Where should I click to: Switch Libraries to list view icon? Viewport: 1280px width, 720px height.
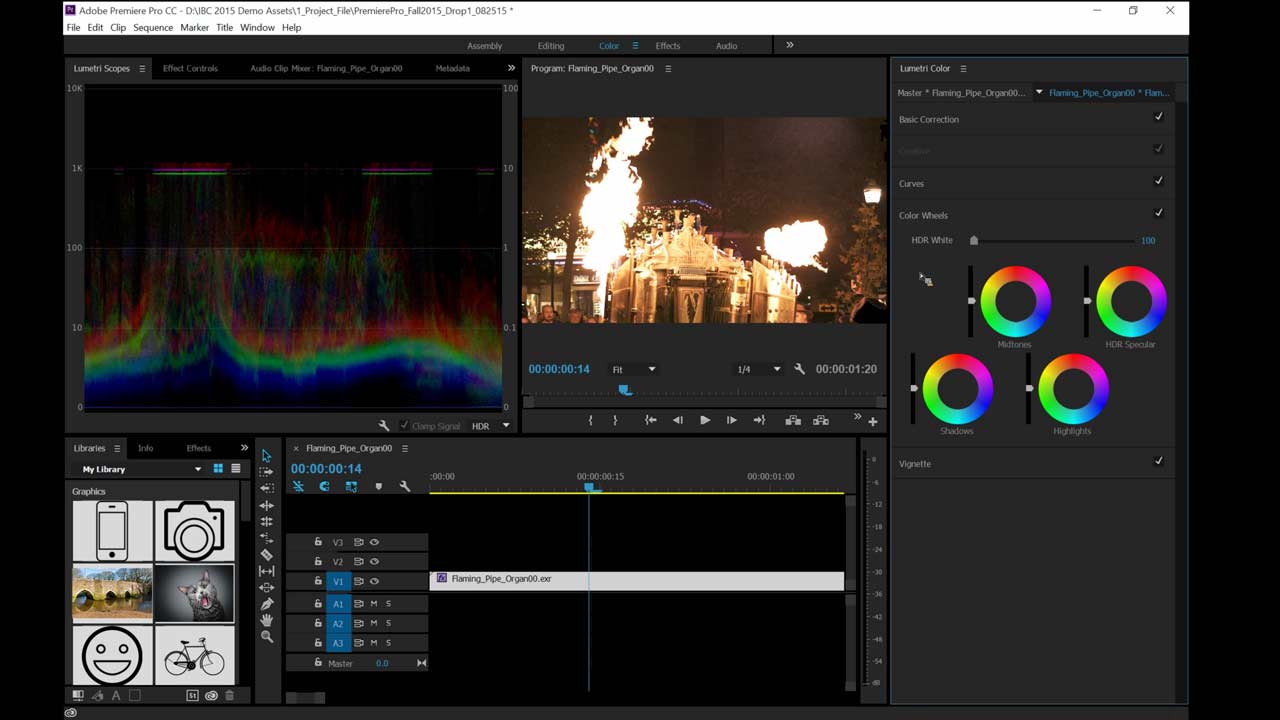point(236,469)
